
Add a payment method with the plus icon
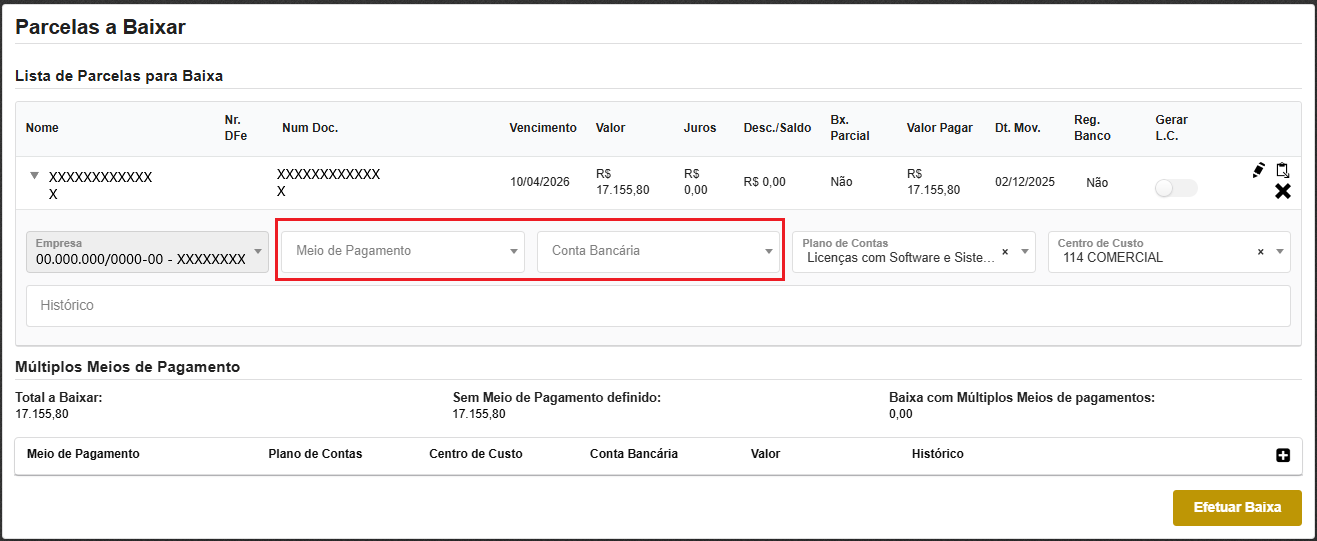1283,455
